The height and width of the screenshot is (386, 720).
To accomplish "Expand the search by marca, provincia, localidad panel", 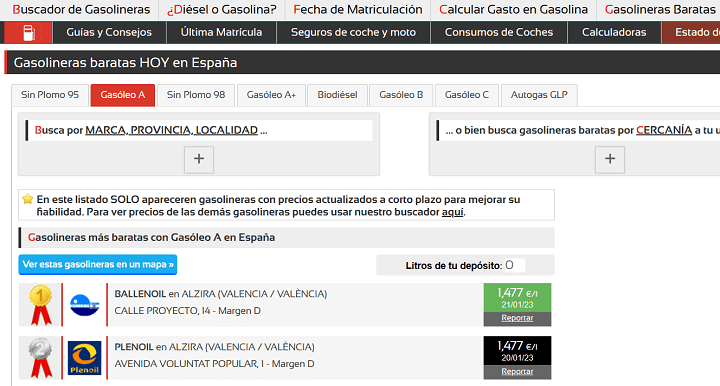I will [x=199, y=159].
